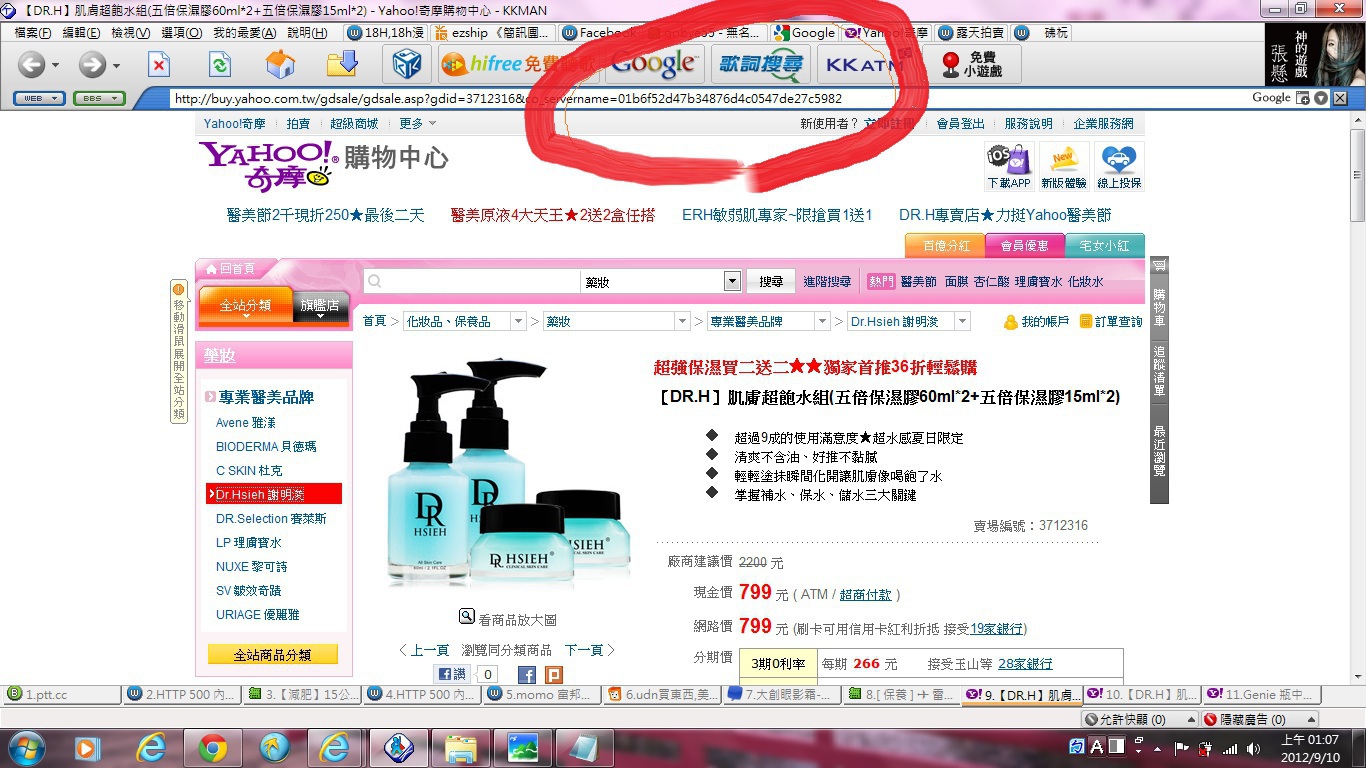This screenshot has width=1366, height=768.
Task: Refresh the page with the green reload icon
Action: coord(219,66)
